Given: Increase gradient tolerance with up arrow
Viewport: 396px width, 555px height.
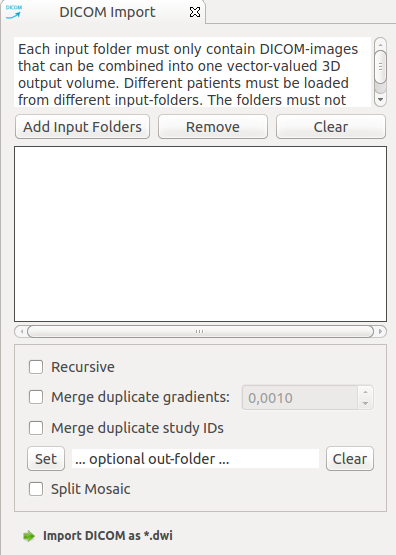Looking at the screenshot, I should coord(366,392).
